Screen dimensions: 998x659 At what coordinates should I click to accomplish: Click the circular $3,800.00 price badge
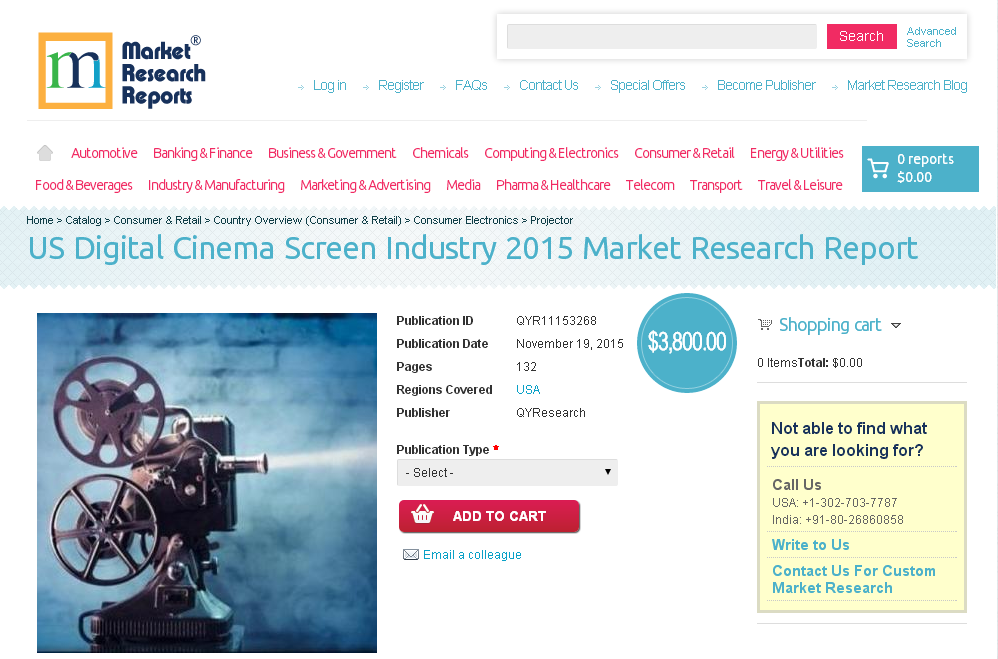tap(687, 342)
